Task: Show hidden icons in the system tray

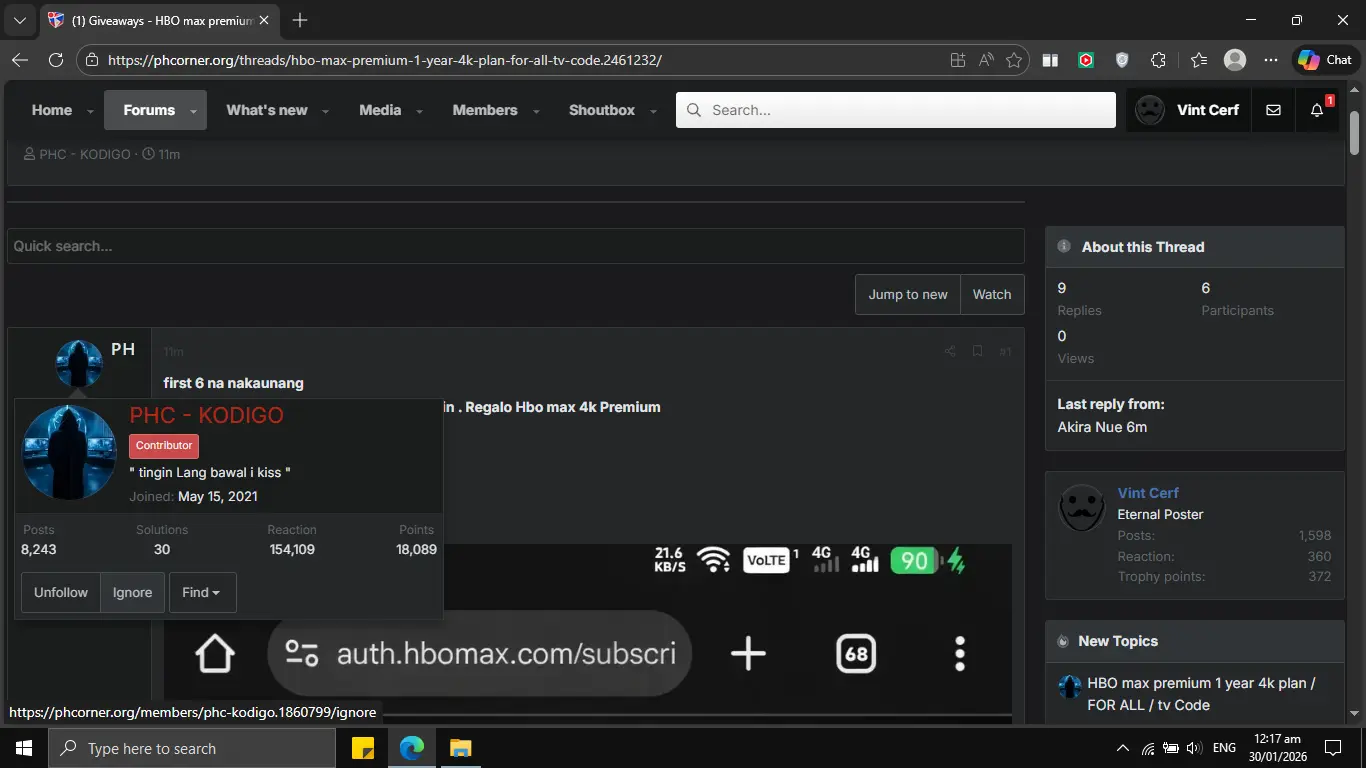Action: [1123, 748]
